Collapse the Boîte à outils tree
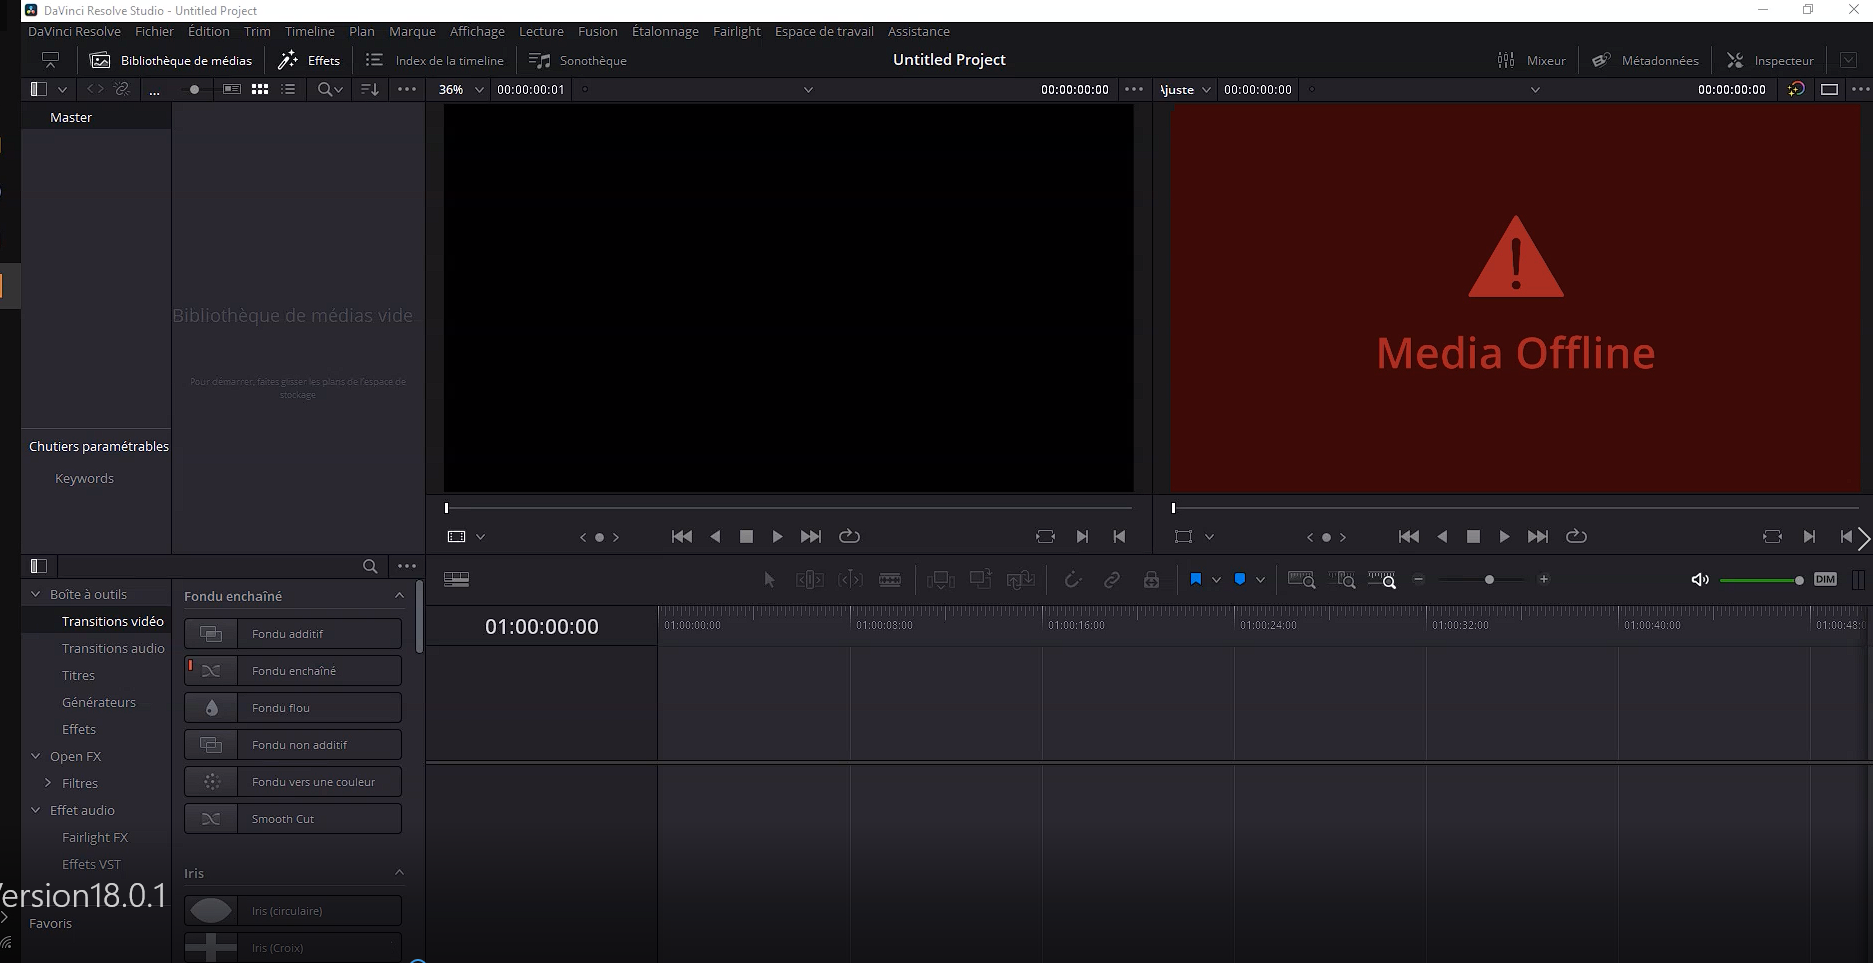This screenshot has height=963, width=1873. tap(36, 594)
